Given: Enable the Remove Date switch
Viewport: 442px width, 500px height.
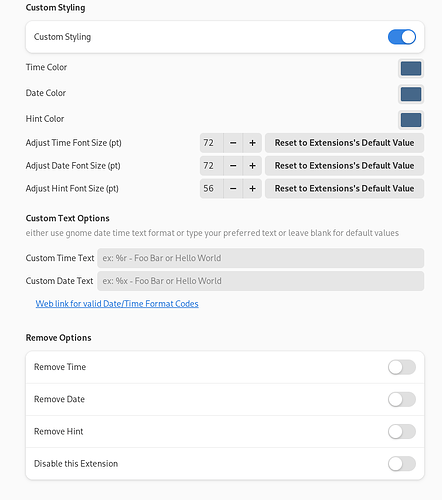Looking at the screenshot, I should pos(402,399).
